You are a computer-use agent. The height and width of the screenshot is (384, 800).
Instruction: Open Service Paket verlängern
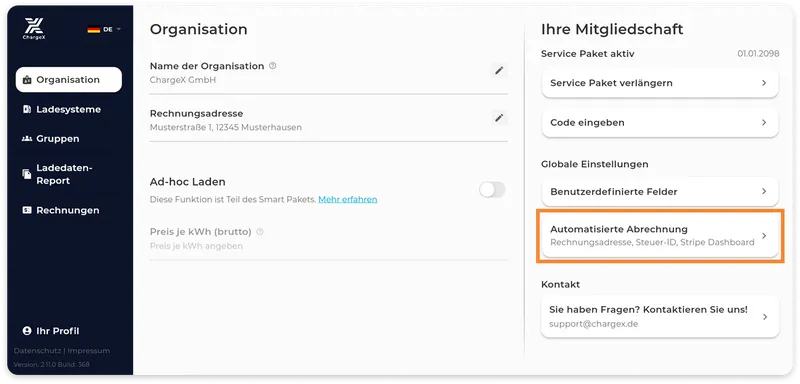click(x=660, y=83)
